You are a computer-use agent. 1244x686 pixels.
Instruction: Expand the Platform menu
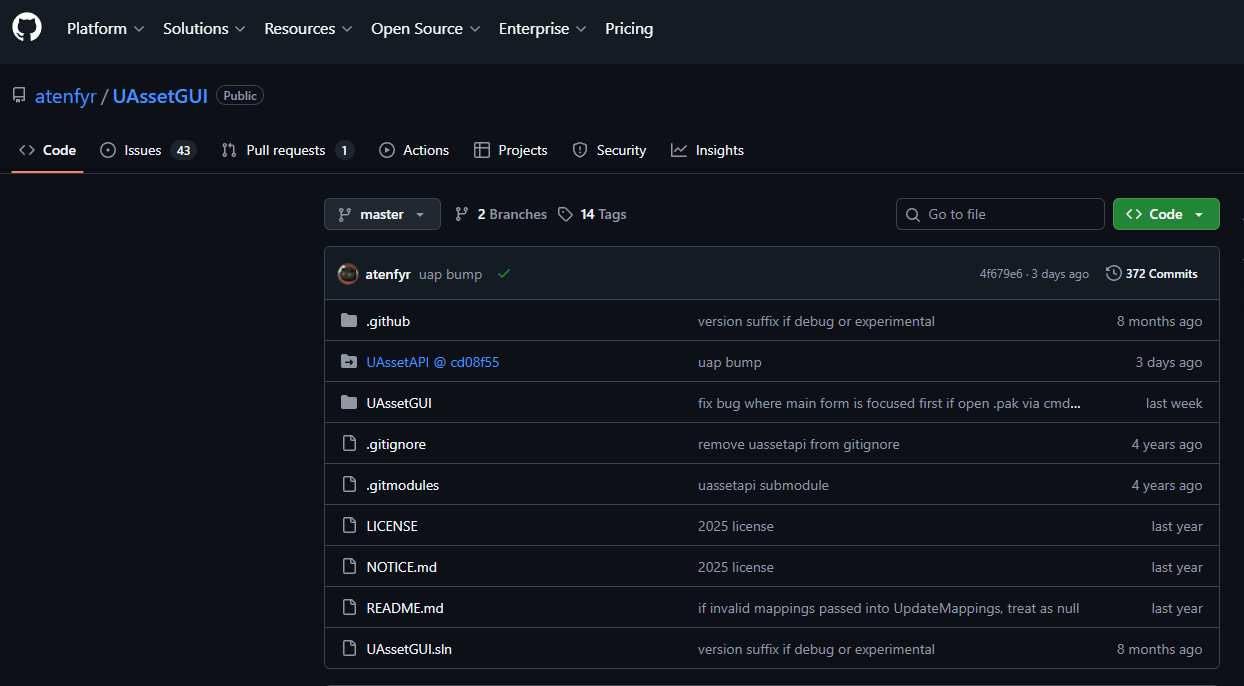105,29
